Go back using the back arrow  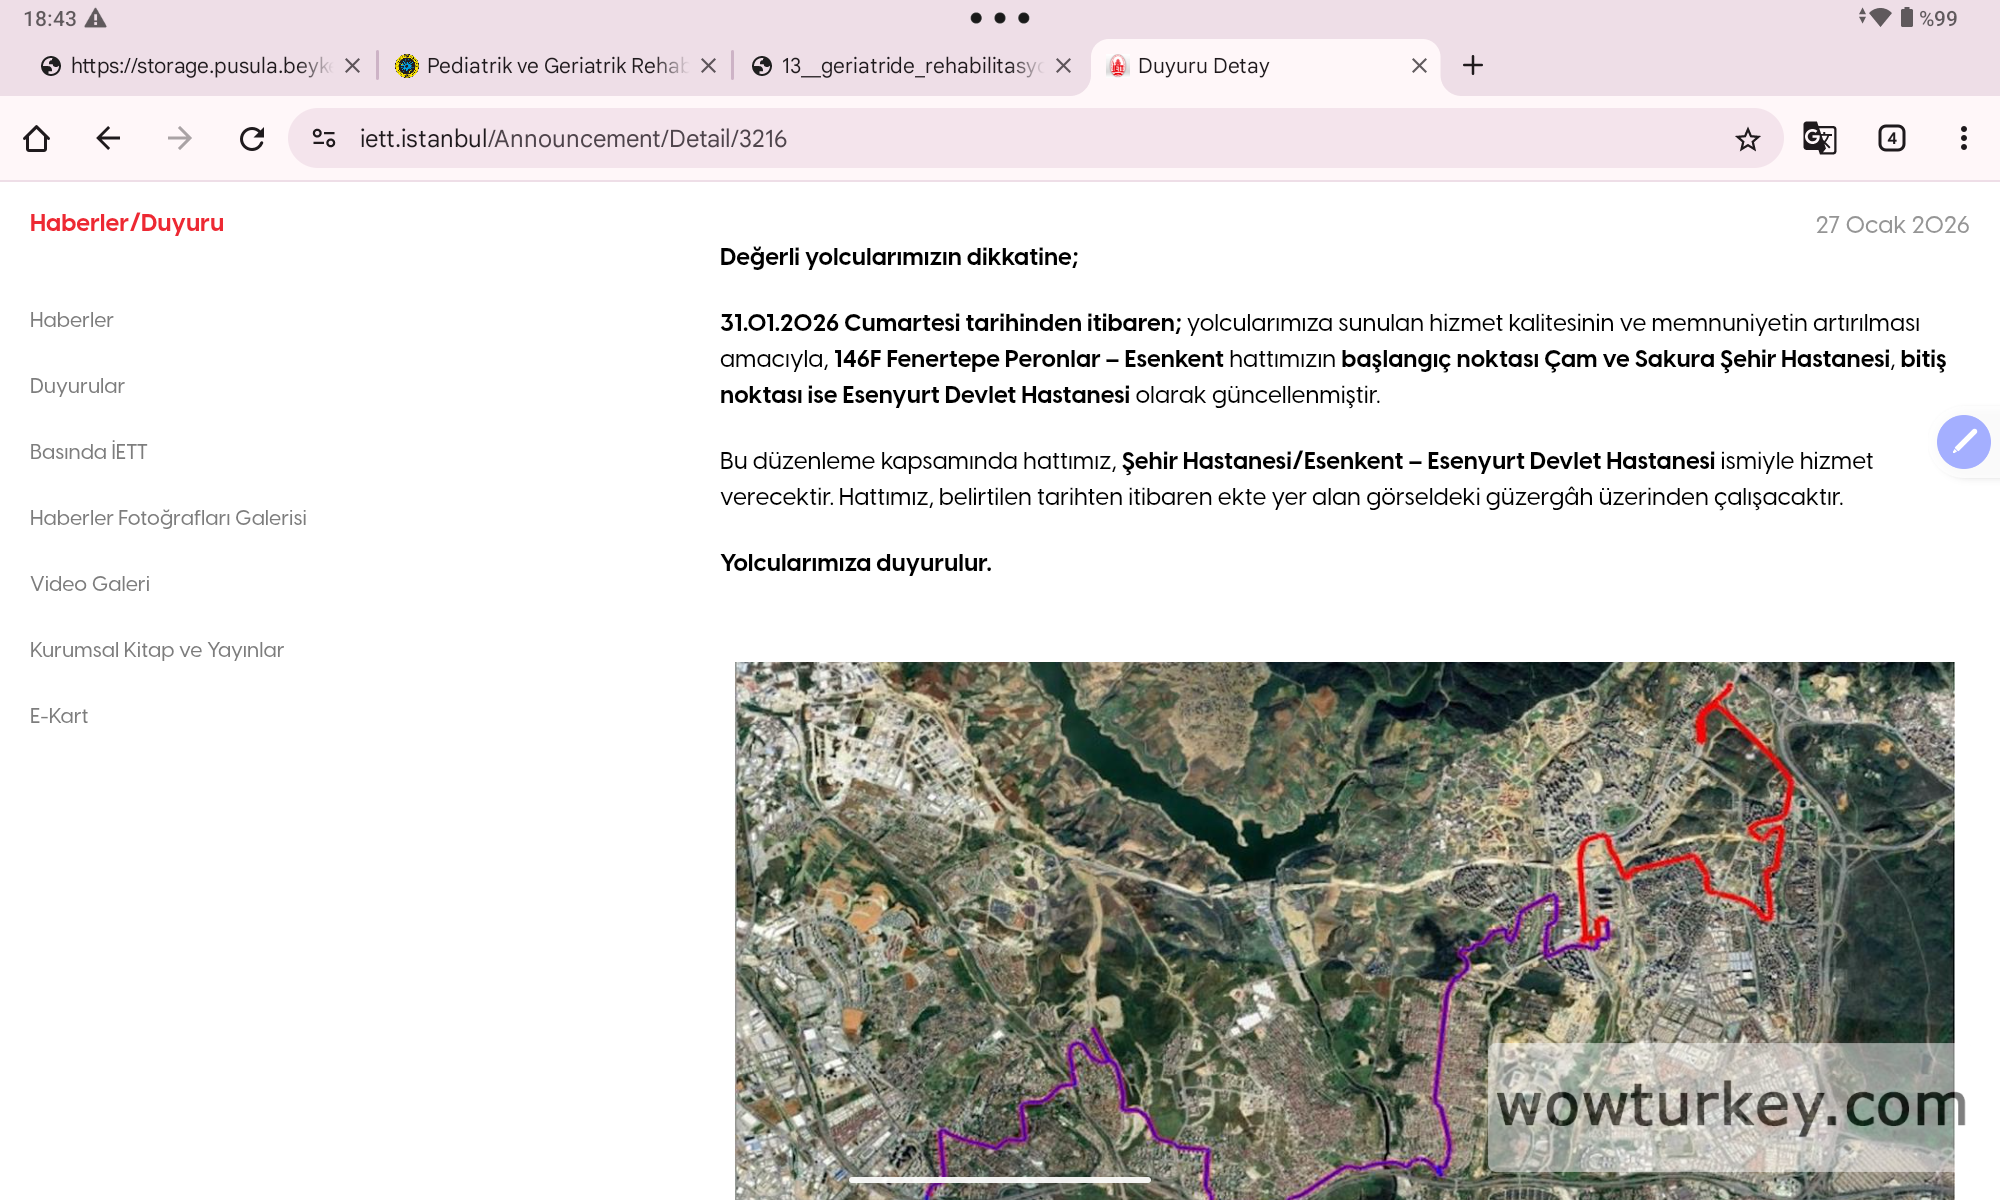pyautogui.click(x=108, y=138)
